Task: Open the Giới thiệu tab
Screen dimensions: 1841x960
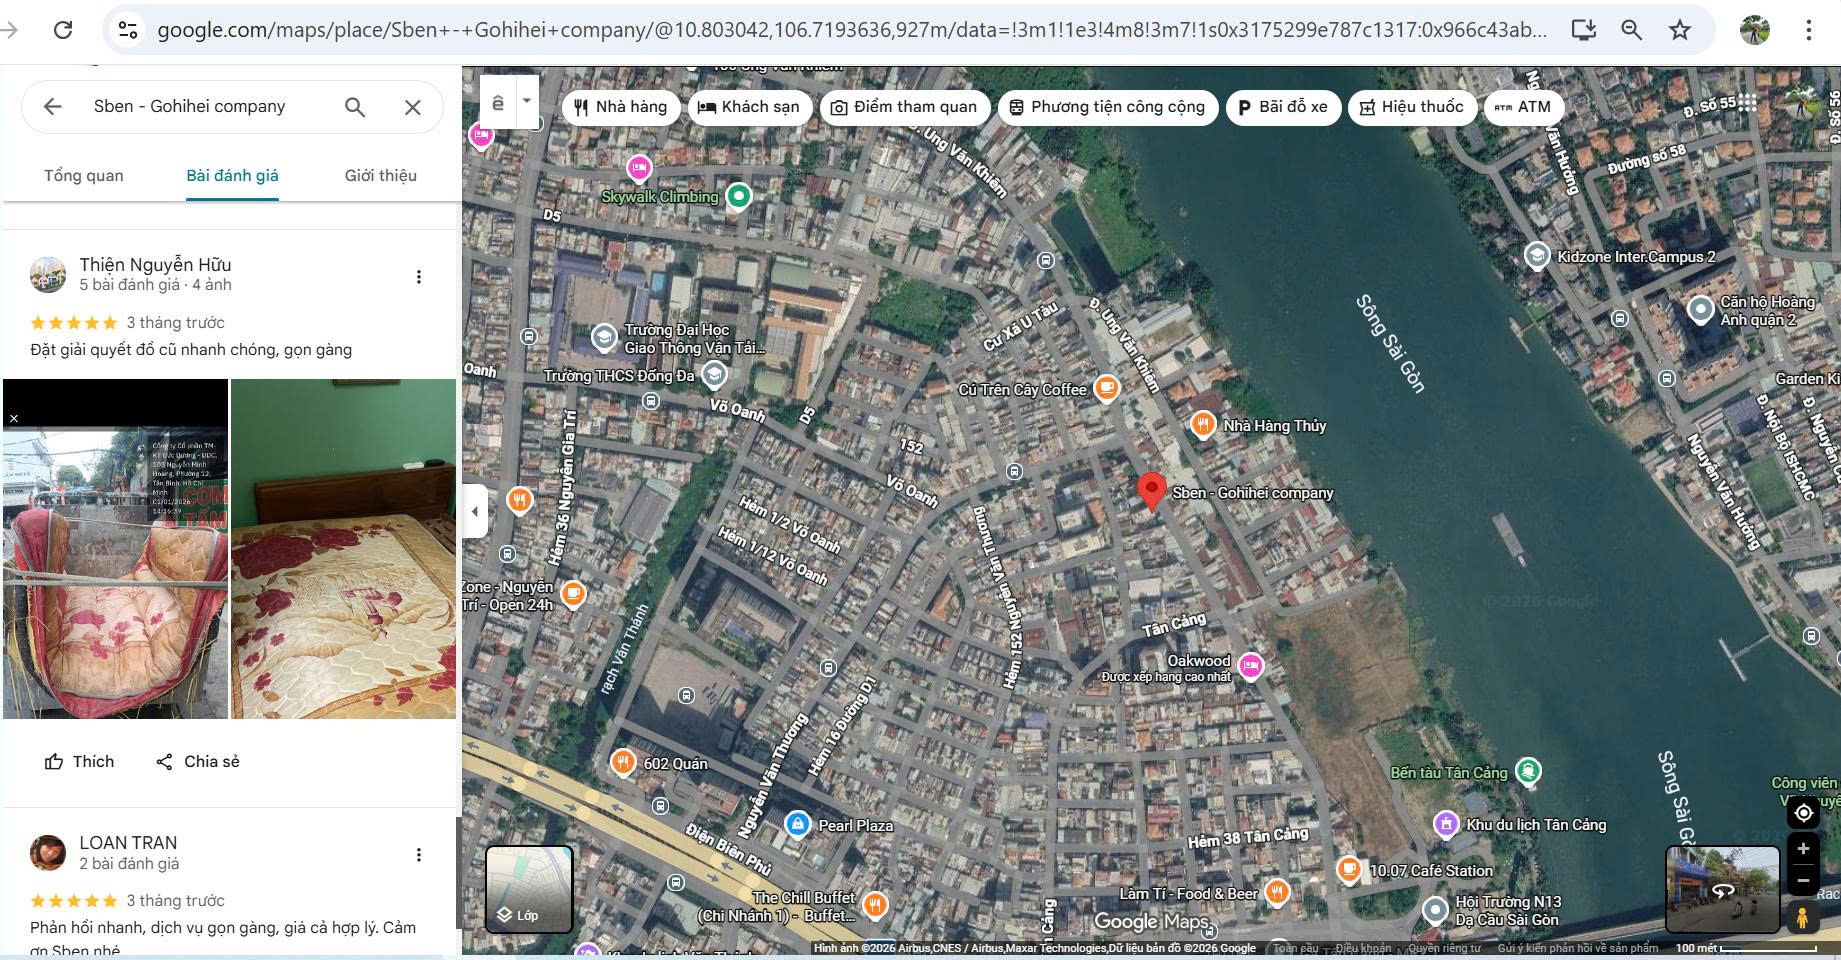Action: coord(380,176)
